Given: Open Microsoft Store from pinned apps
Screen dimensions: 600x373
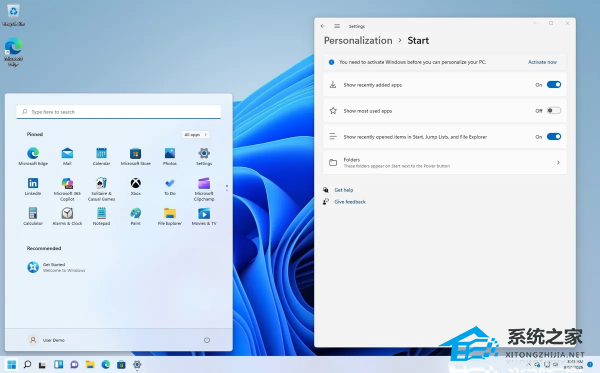Looking at the screenshot, I should pyautogui.click(x=135, y=156).
